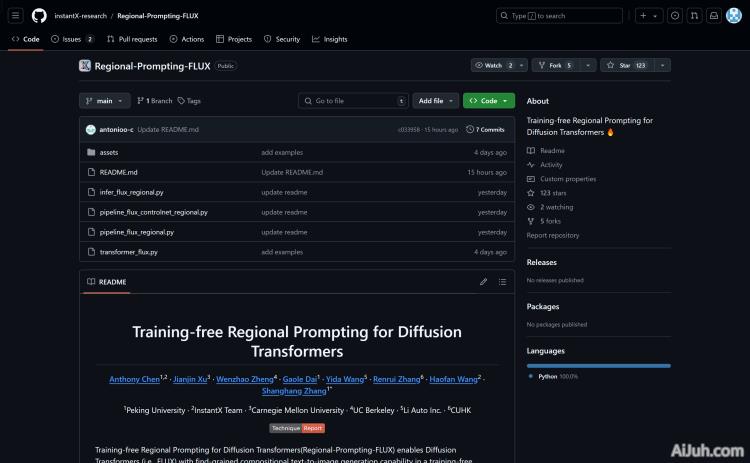Click the repository avatar next to title

point(85,66)
